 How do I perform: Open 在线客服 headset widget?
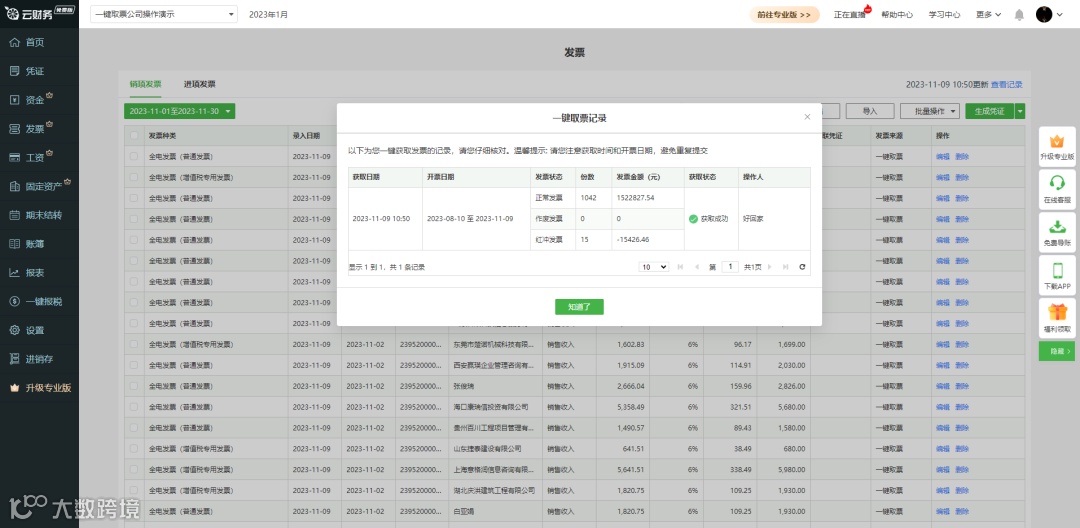1057,190
